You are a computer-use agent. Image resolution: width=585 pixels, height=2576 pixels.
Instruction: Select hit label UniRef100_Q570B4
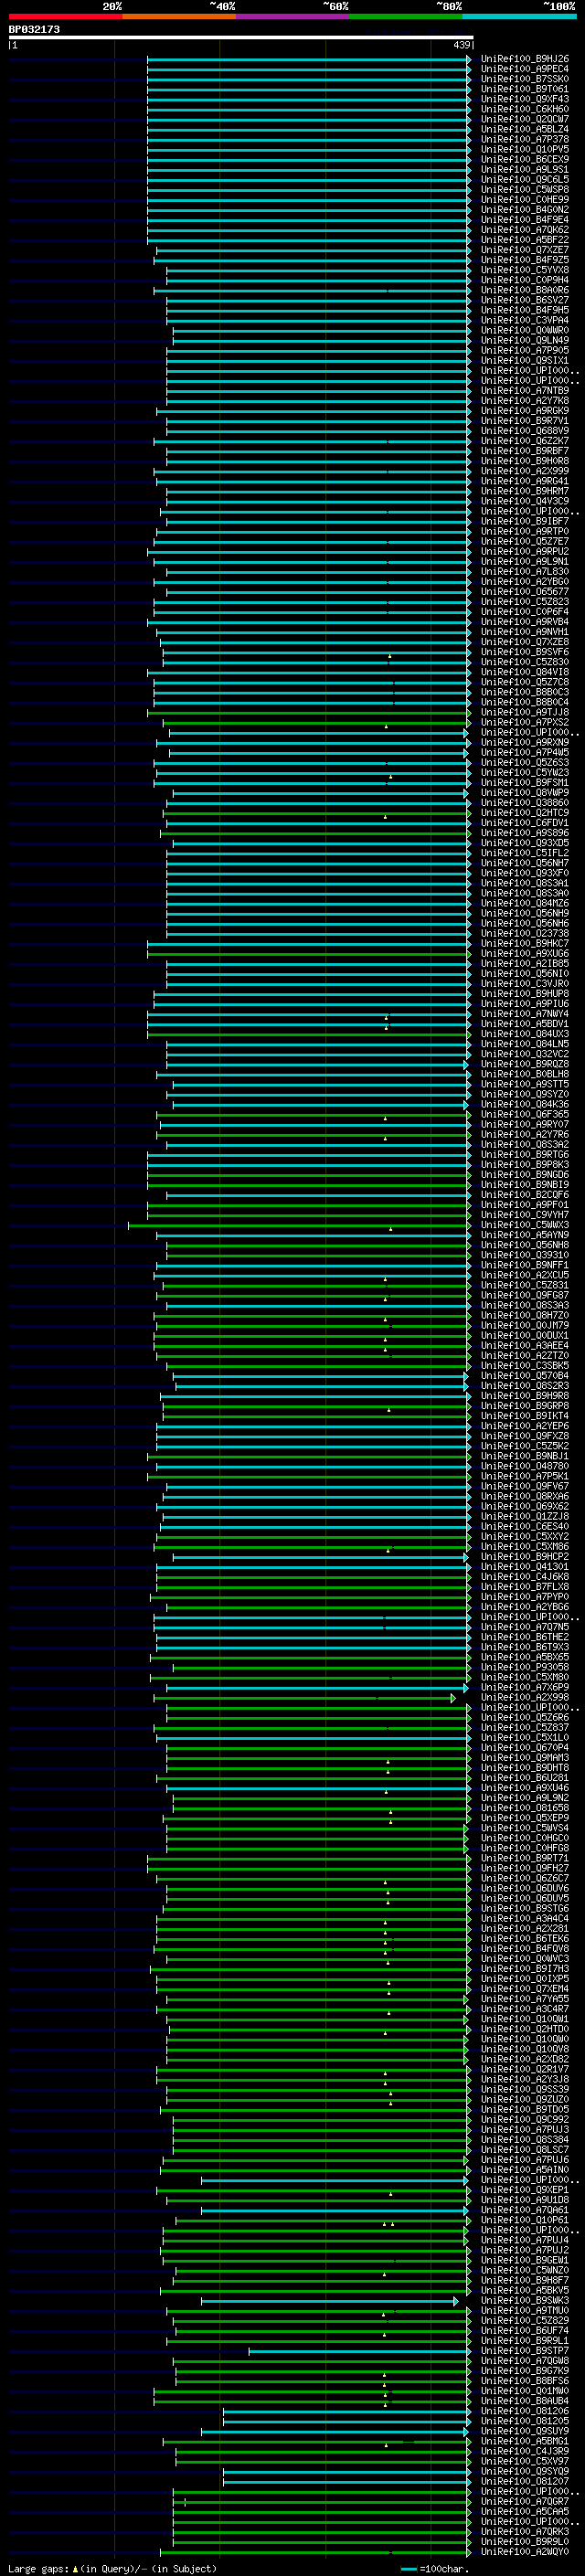coord(525,1376)
